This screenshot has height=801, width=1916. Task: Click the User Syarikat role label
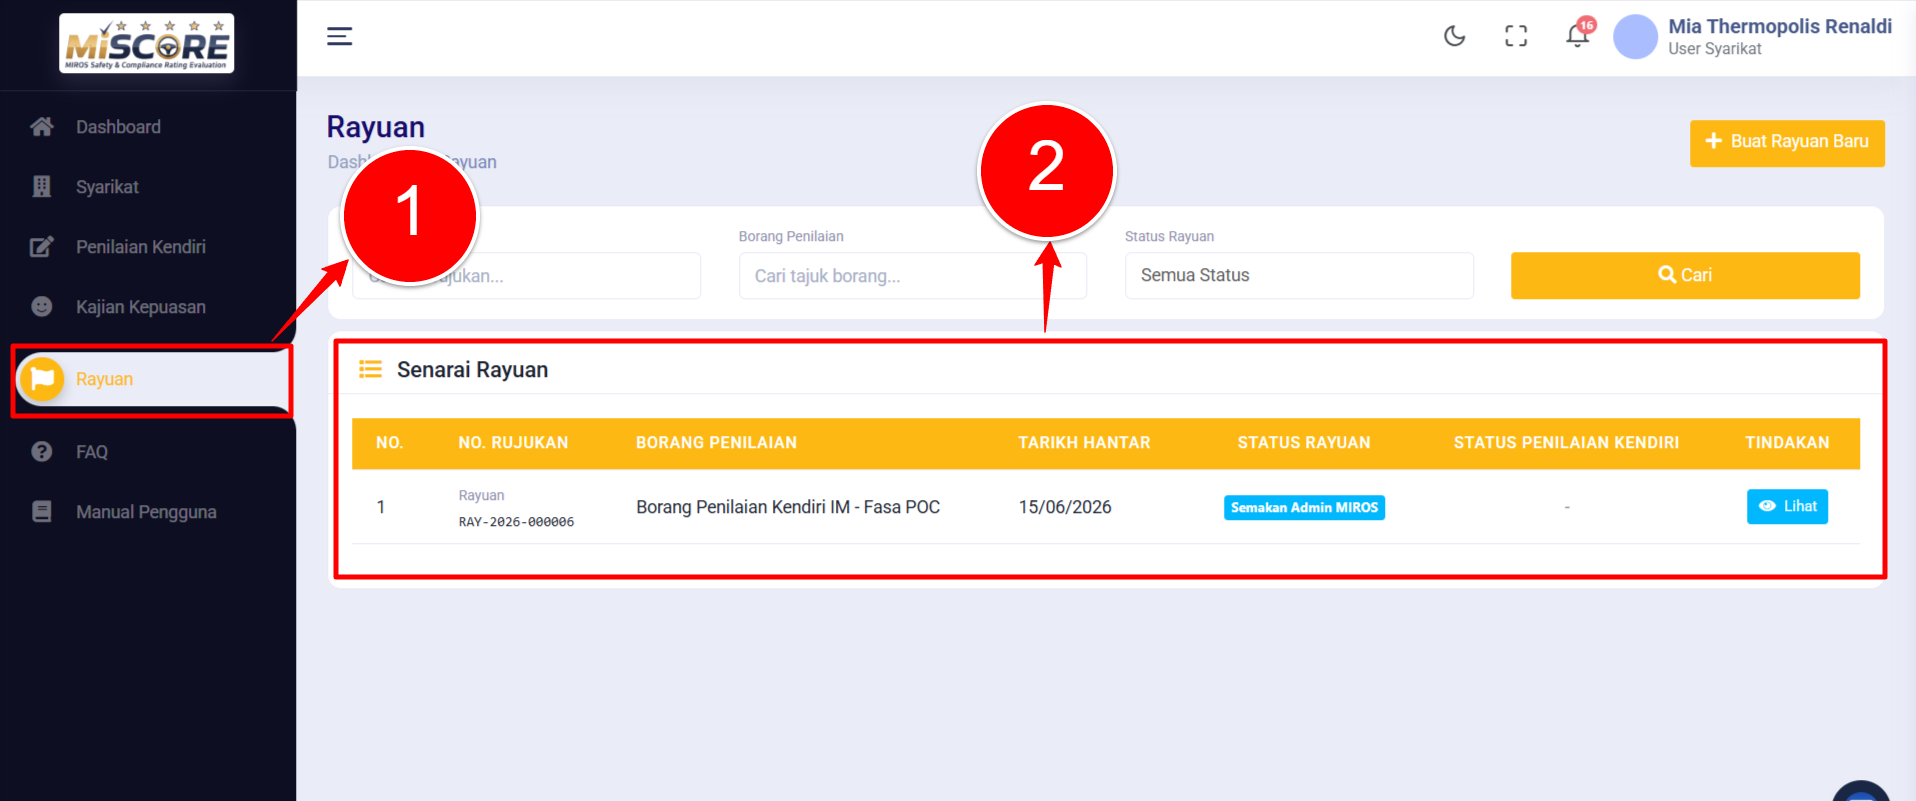(1715, 49)
